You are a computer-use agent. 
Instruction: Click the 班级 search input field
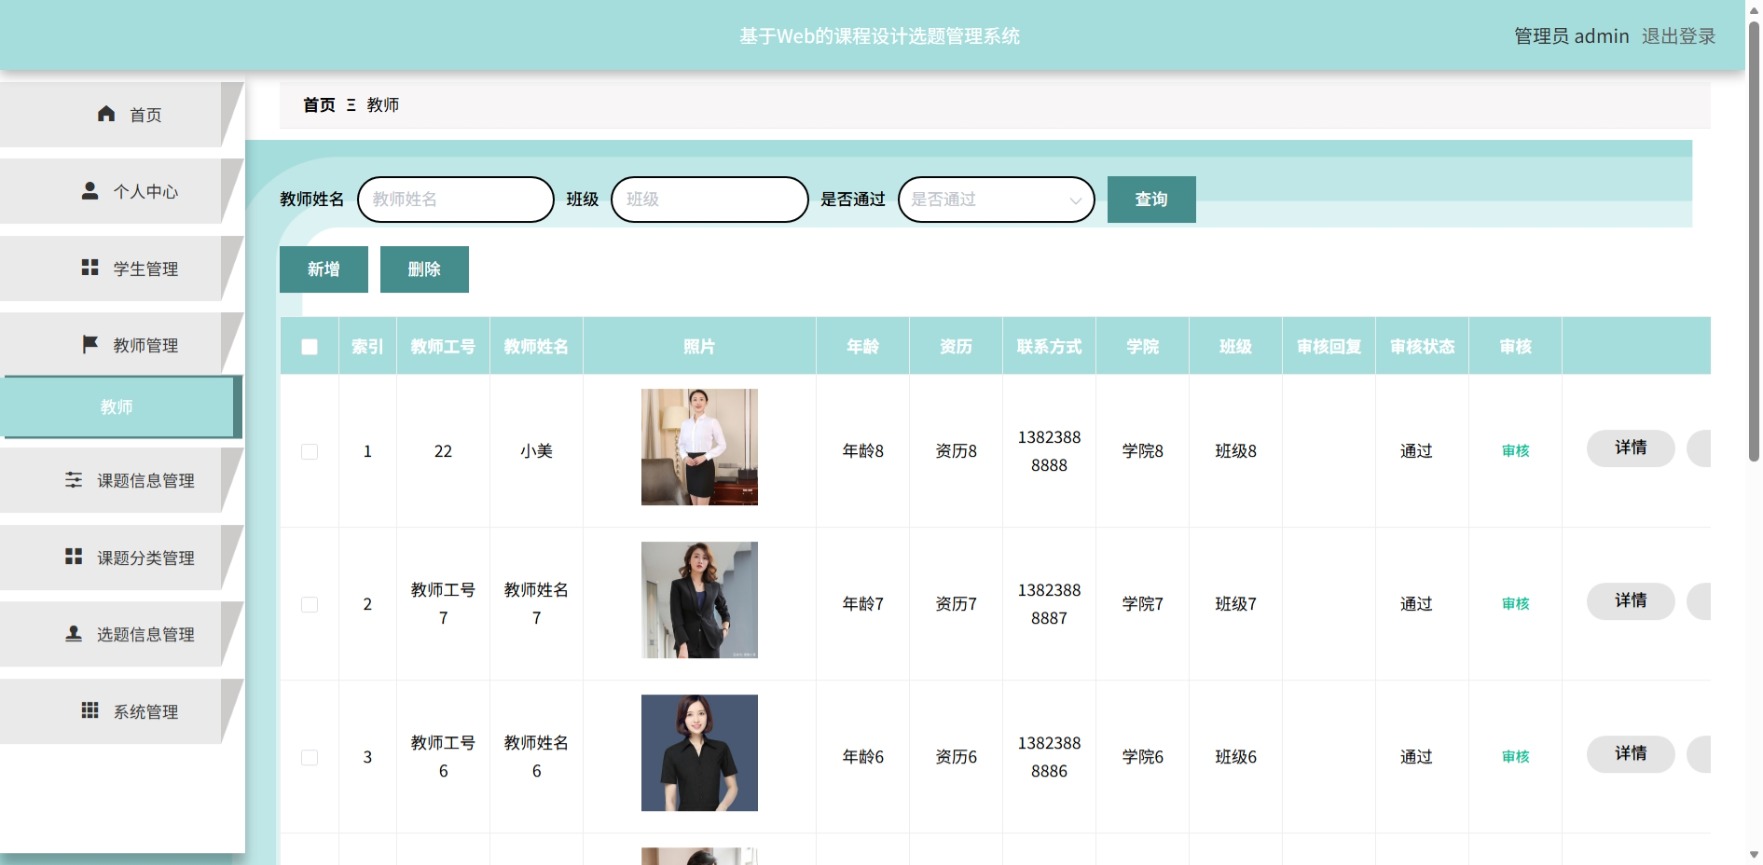click(709, 199)
